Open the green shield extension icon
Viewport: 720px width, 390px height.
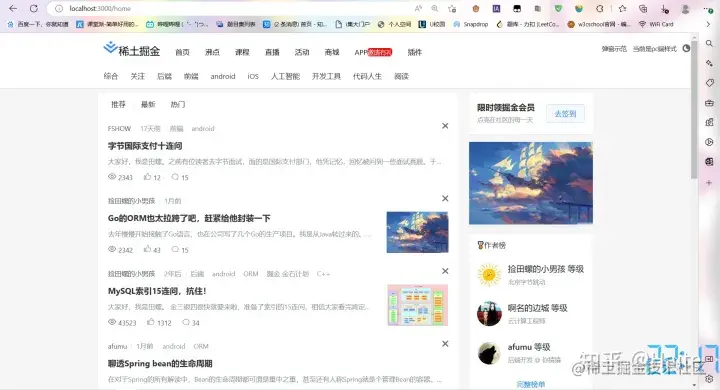(558, 8)
